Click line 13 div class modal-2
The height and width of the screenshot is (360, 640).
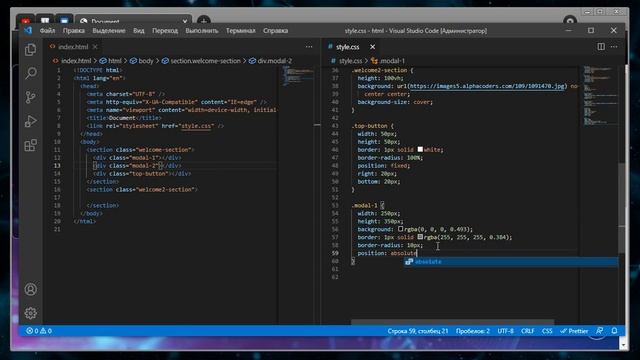(138, 166)
